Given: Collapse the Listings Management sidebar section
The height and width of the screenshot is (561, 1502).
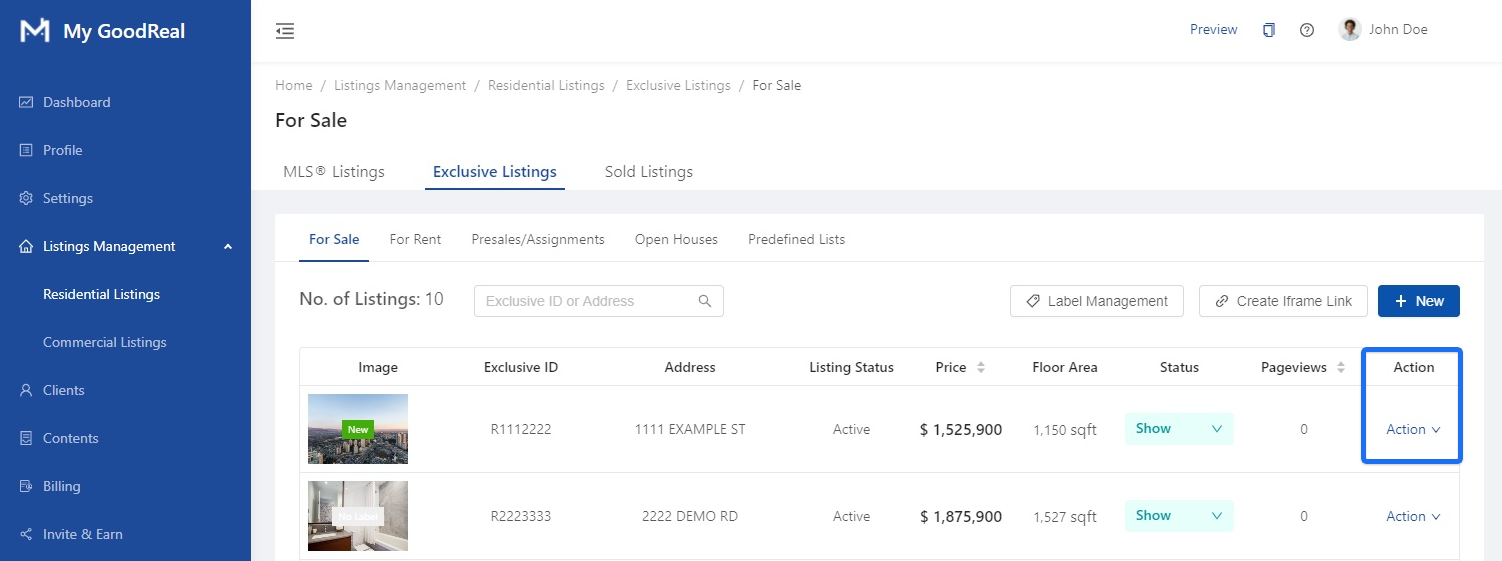Looking at the screenshot, I should [x=227, y=246].
